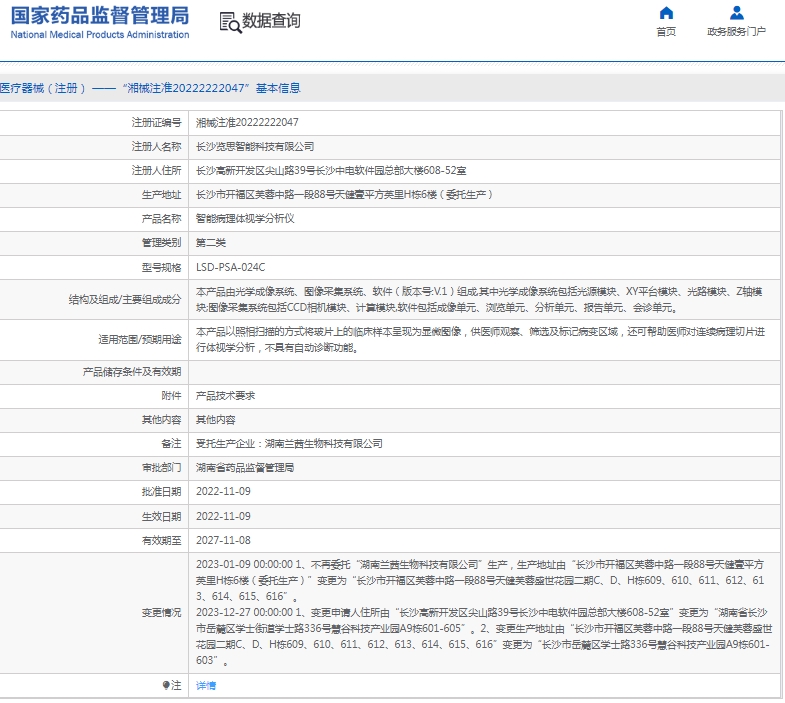Image resolution: width=785 pixels, height=703 pixels.
Task: Click the 管理类别 row label
Action: (161, 243)
